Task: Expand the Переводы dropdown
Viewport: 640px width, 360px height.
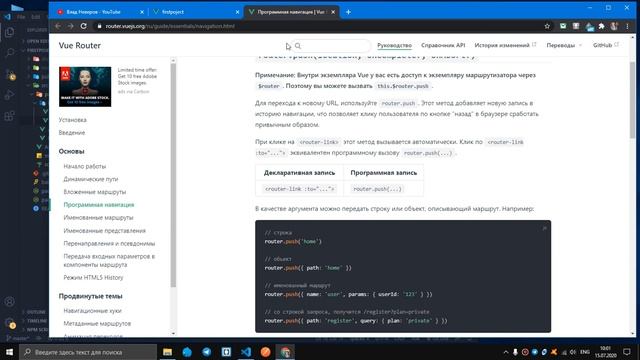Action: coord(564,45)
